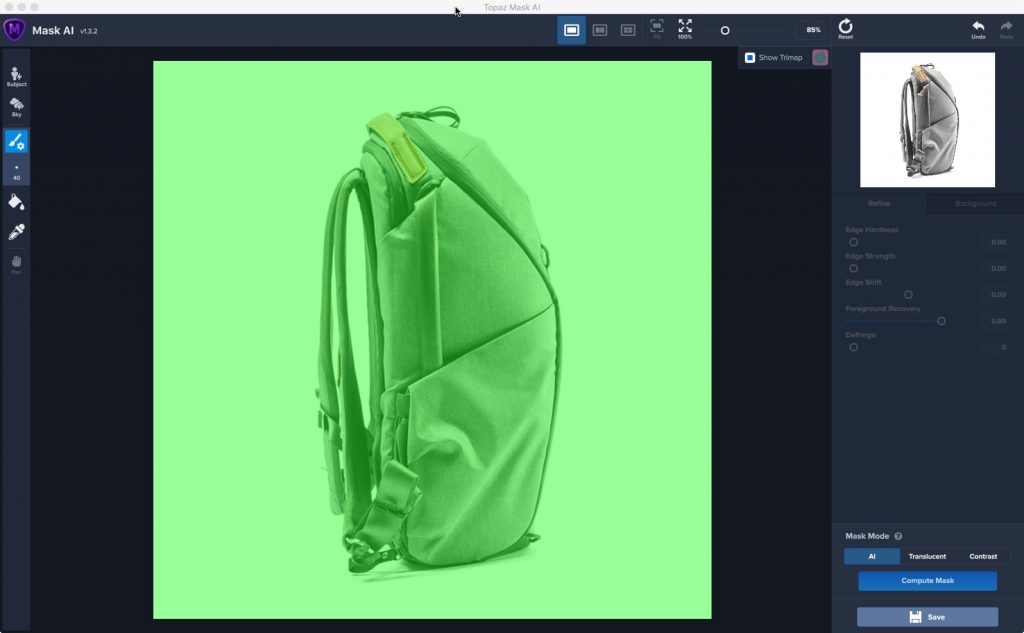Click the Edge Strength value field

(x=997, y=268)
